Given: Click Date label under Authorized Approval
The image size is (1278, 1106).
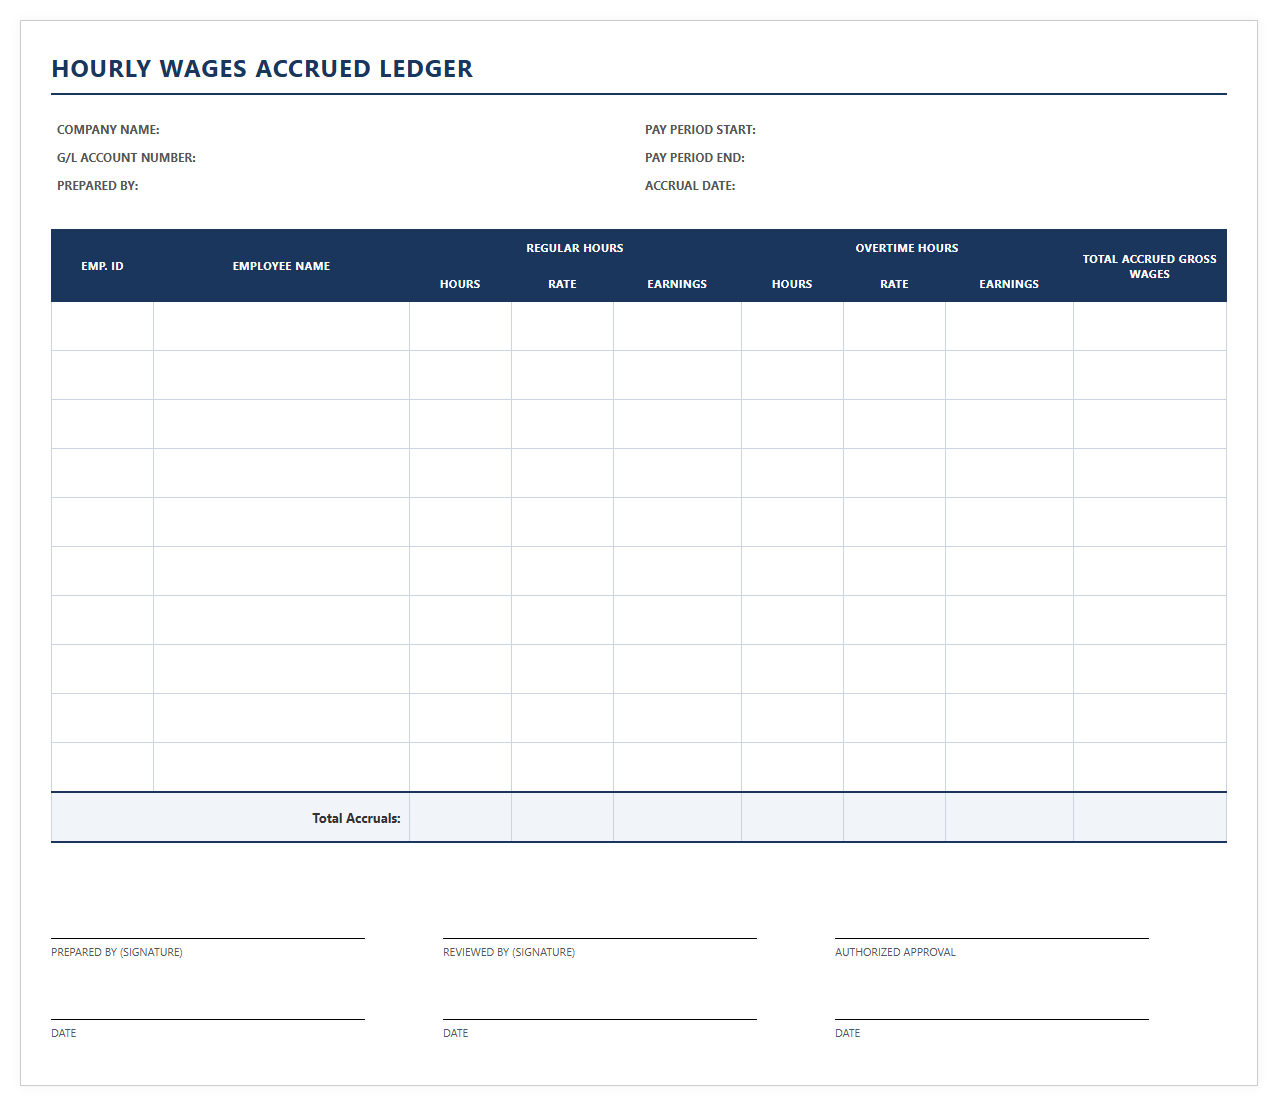Looking at the screenshot, I should [x=848, y=1033].
